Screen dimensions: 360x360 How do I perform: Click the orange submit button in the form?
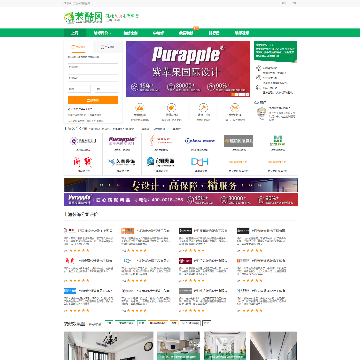point(93,100)
